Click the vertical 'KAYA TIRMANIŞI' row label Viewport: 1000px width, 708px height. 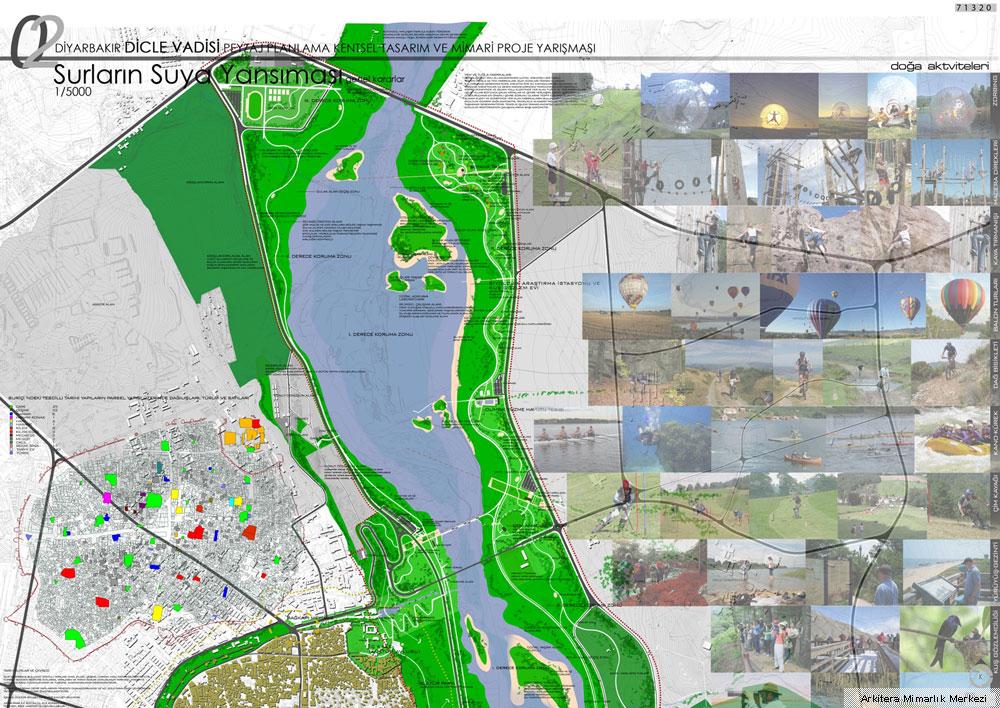[994, 240]
